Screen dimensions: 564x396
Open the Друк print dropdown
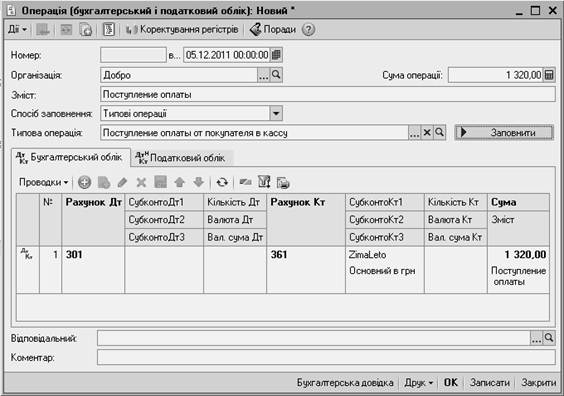[x=419, y=382]
